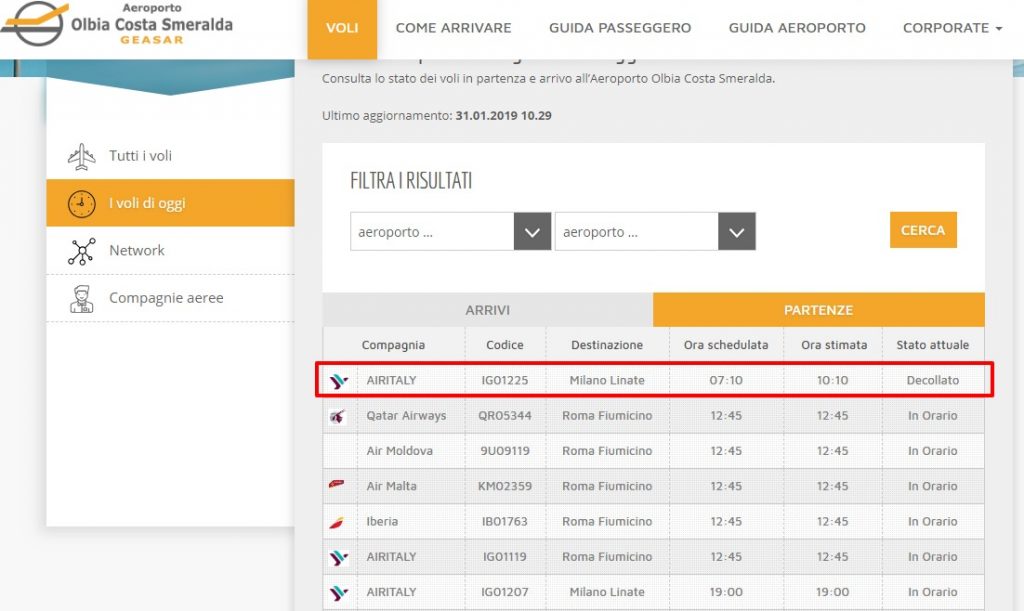Click the second aeroporto input field
This screenshot has height=611, width=1024.
click(637, 232)
